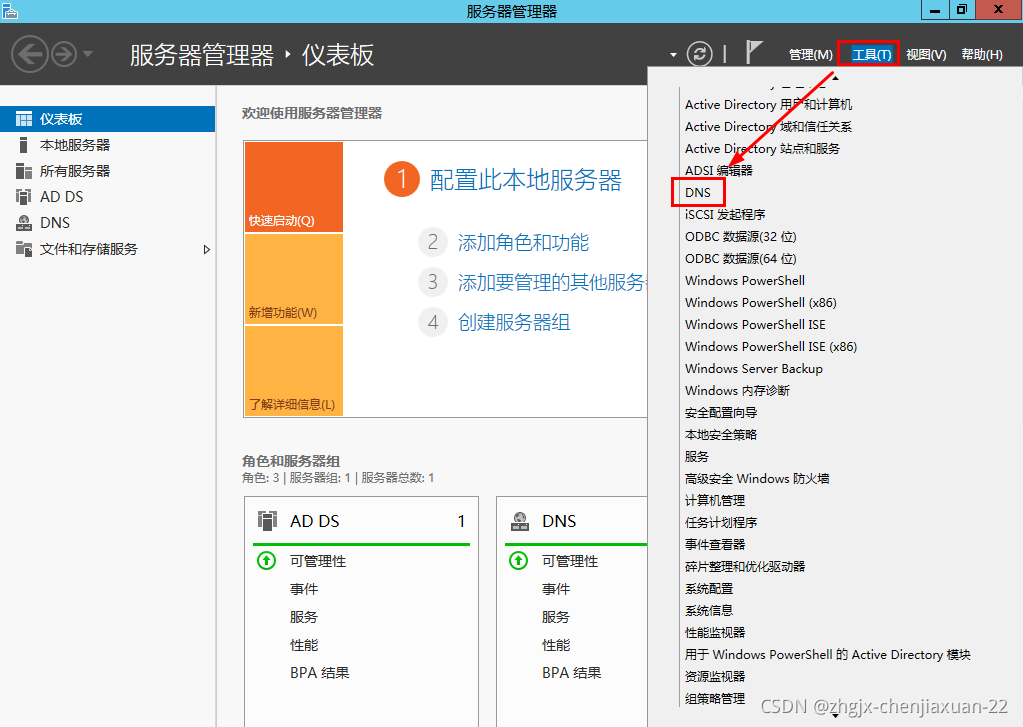This screenshot has height=727, width=1023.
Task: Open the 帮助(H) menu
Action: [x=982, y=55]
